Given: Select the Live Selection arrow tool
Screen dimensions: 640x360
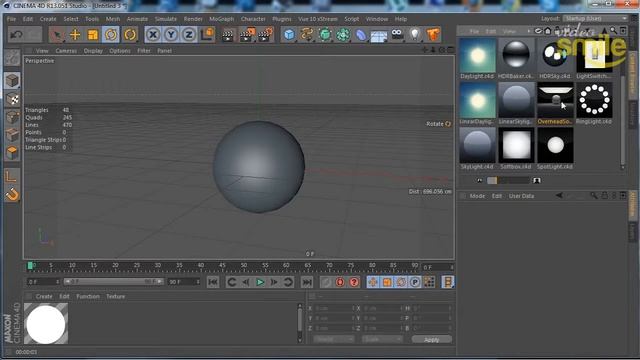Looking at the screenshot, I should point(57,35).
